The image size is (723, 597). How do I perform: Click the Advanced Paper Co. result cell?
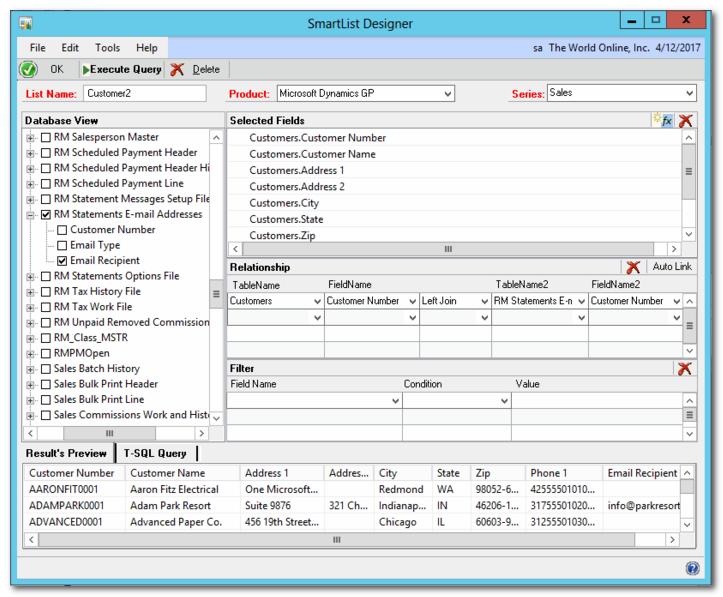(x=176, y=522)
